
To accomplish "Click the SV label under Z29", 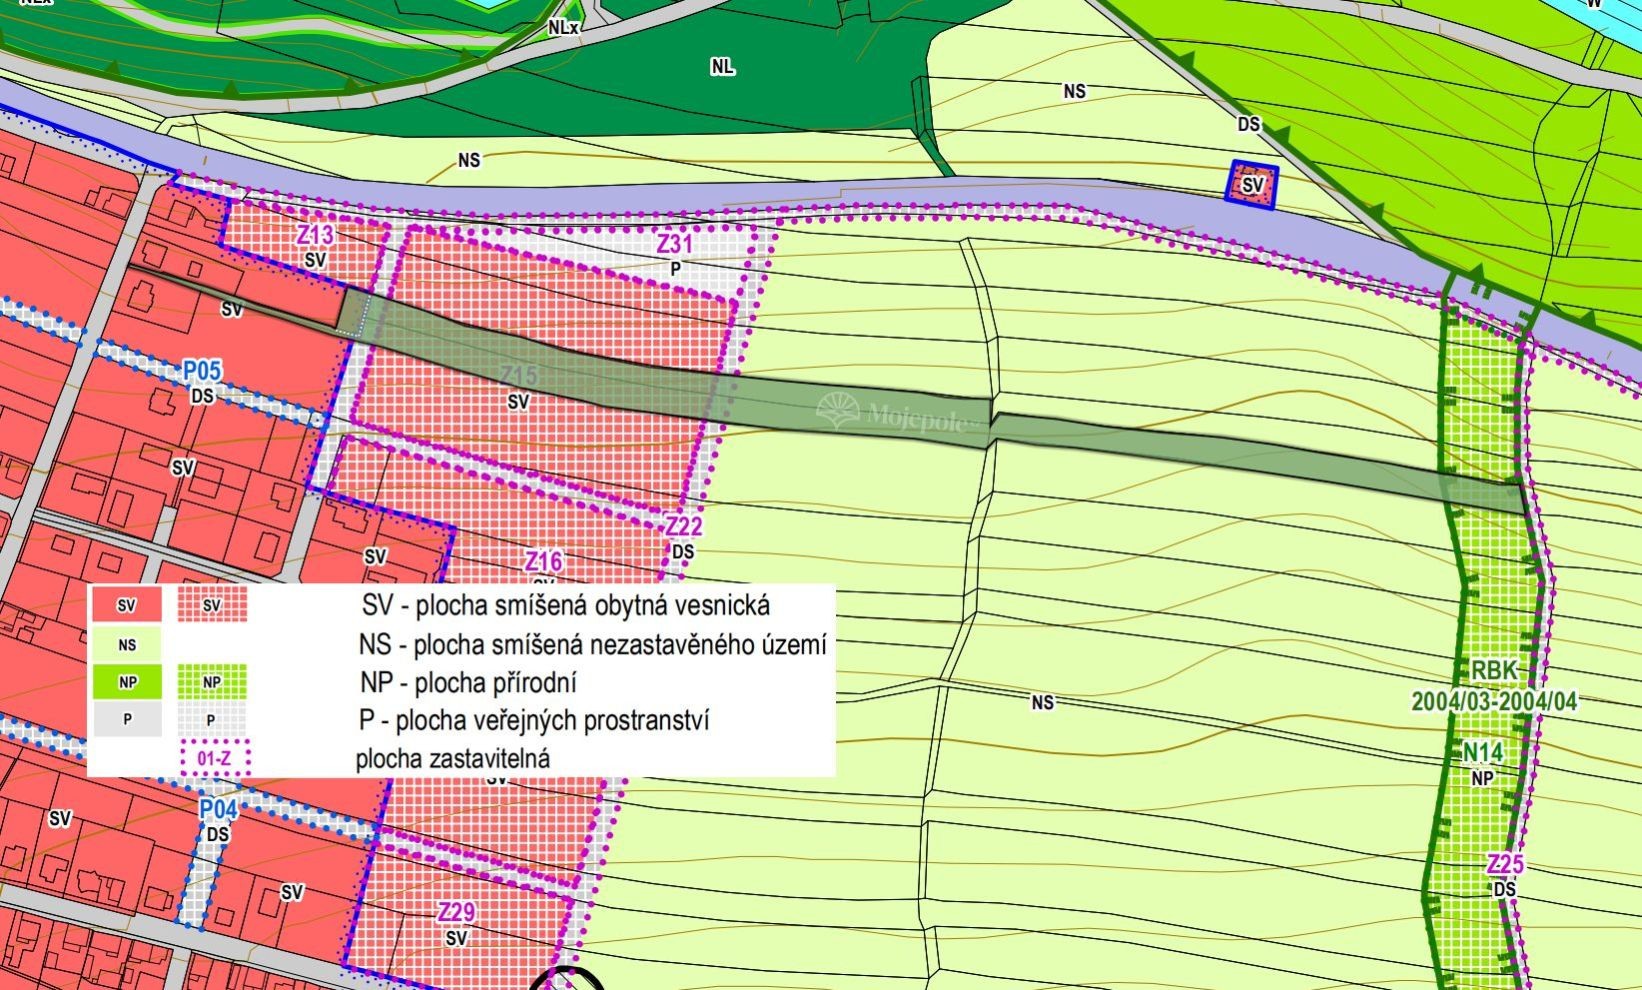I will click(x=456, y=938).
